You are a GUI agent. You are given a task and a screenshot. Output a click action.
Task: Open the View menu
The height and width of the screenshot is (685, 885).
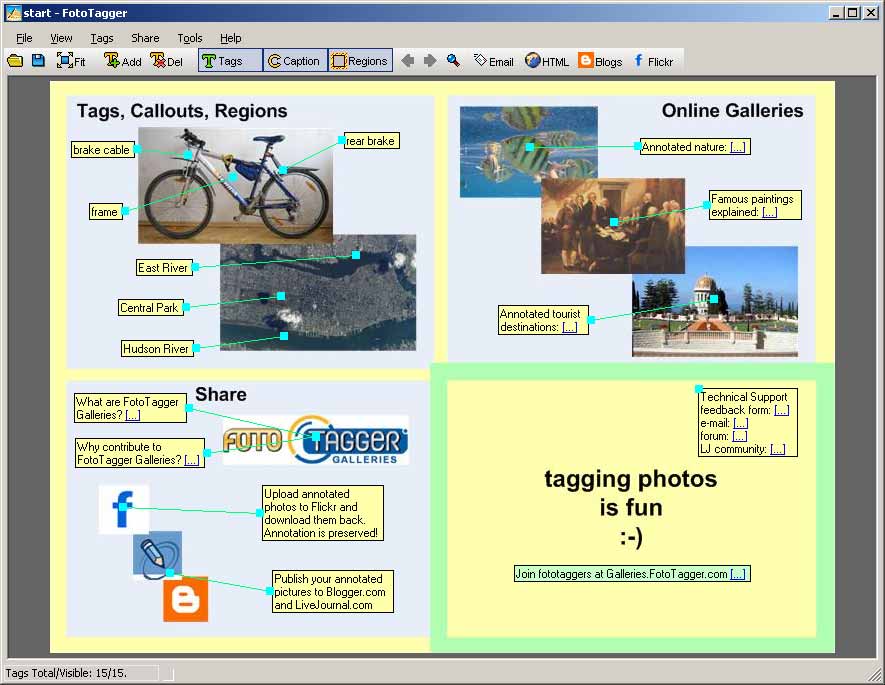tap(61, 38)
